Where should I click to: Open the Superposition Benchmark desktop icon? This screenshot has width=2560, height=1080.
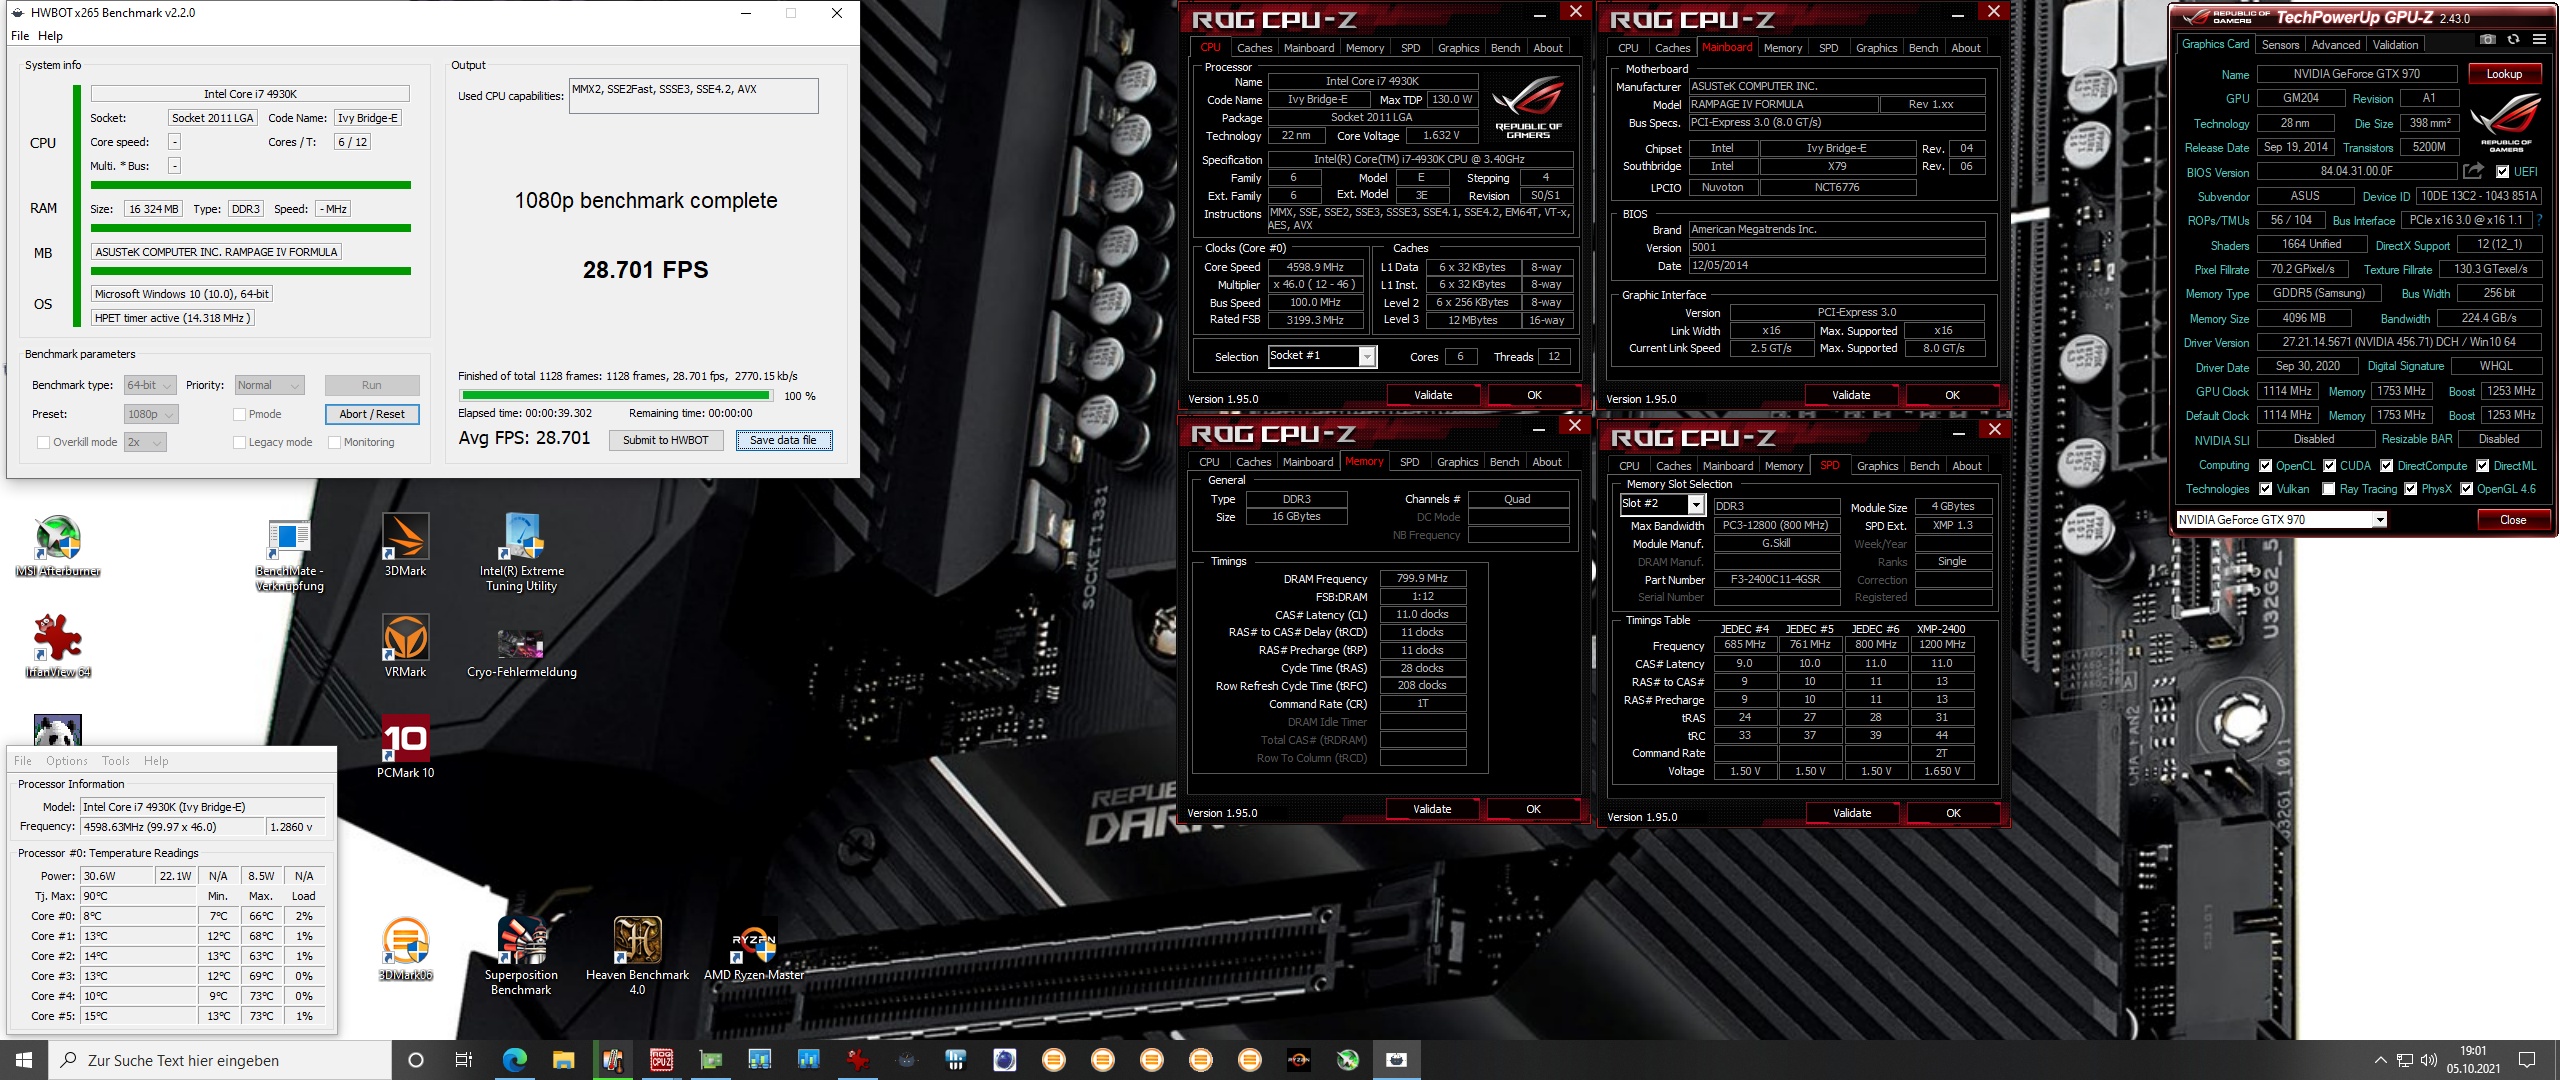pos(521,956)
